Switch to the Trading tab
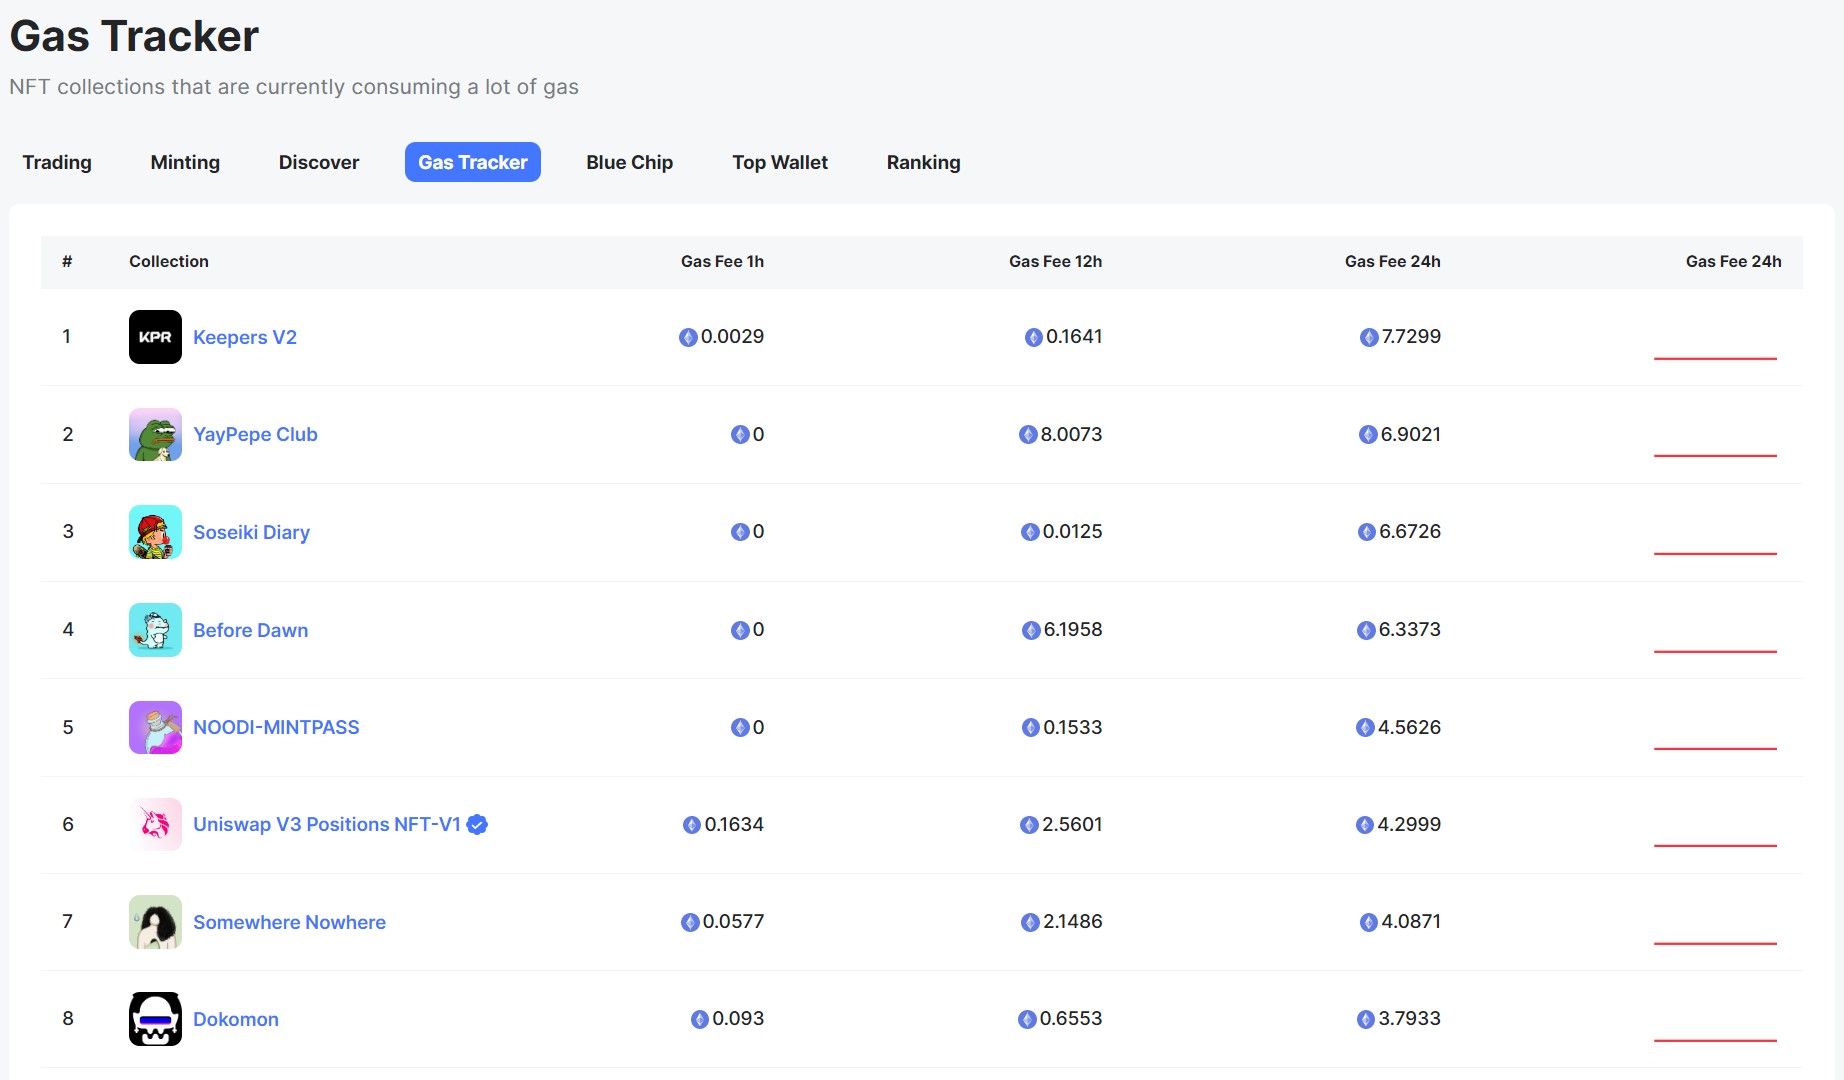Image resolution: width=1844 pixels, height=1080 pixels. point(57,162)
